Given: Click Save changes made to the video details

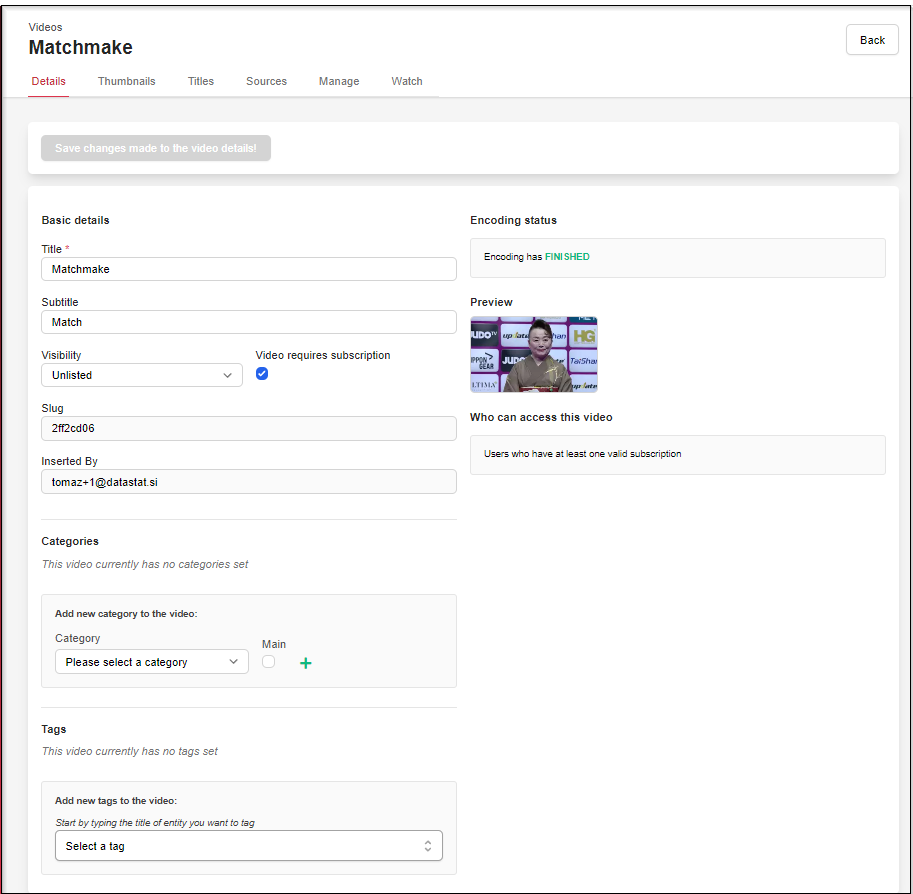Looking at the screenshot, I should pyautogui.click(x=156, y=148).
